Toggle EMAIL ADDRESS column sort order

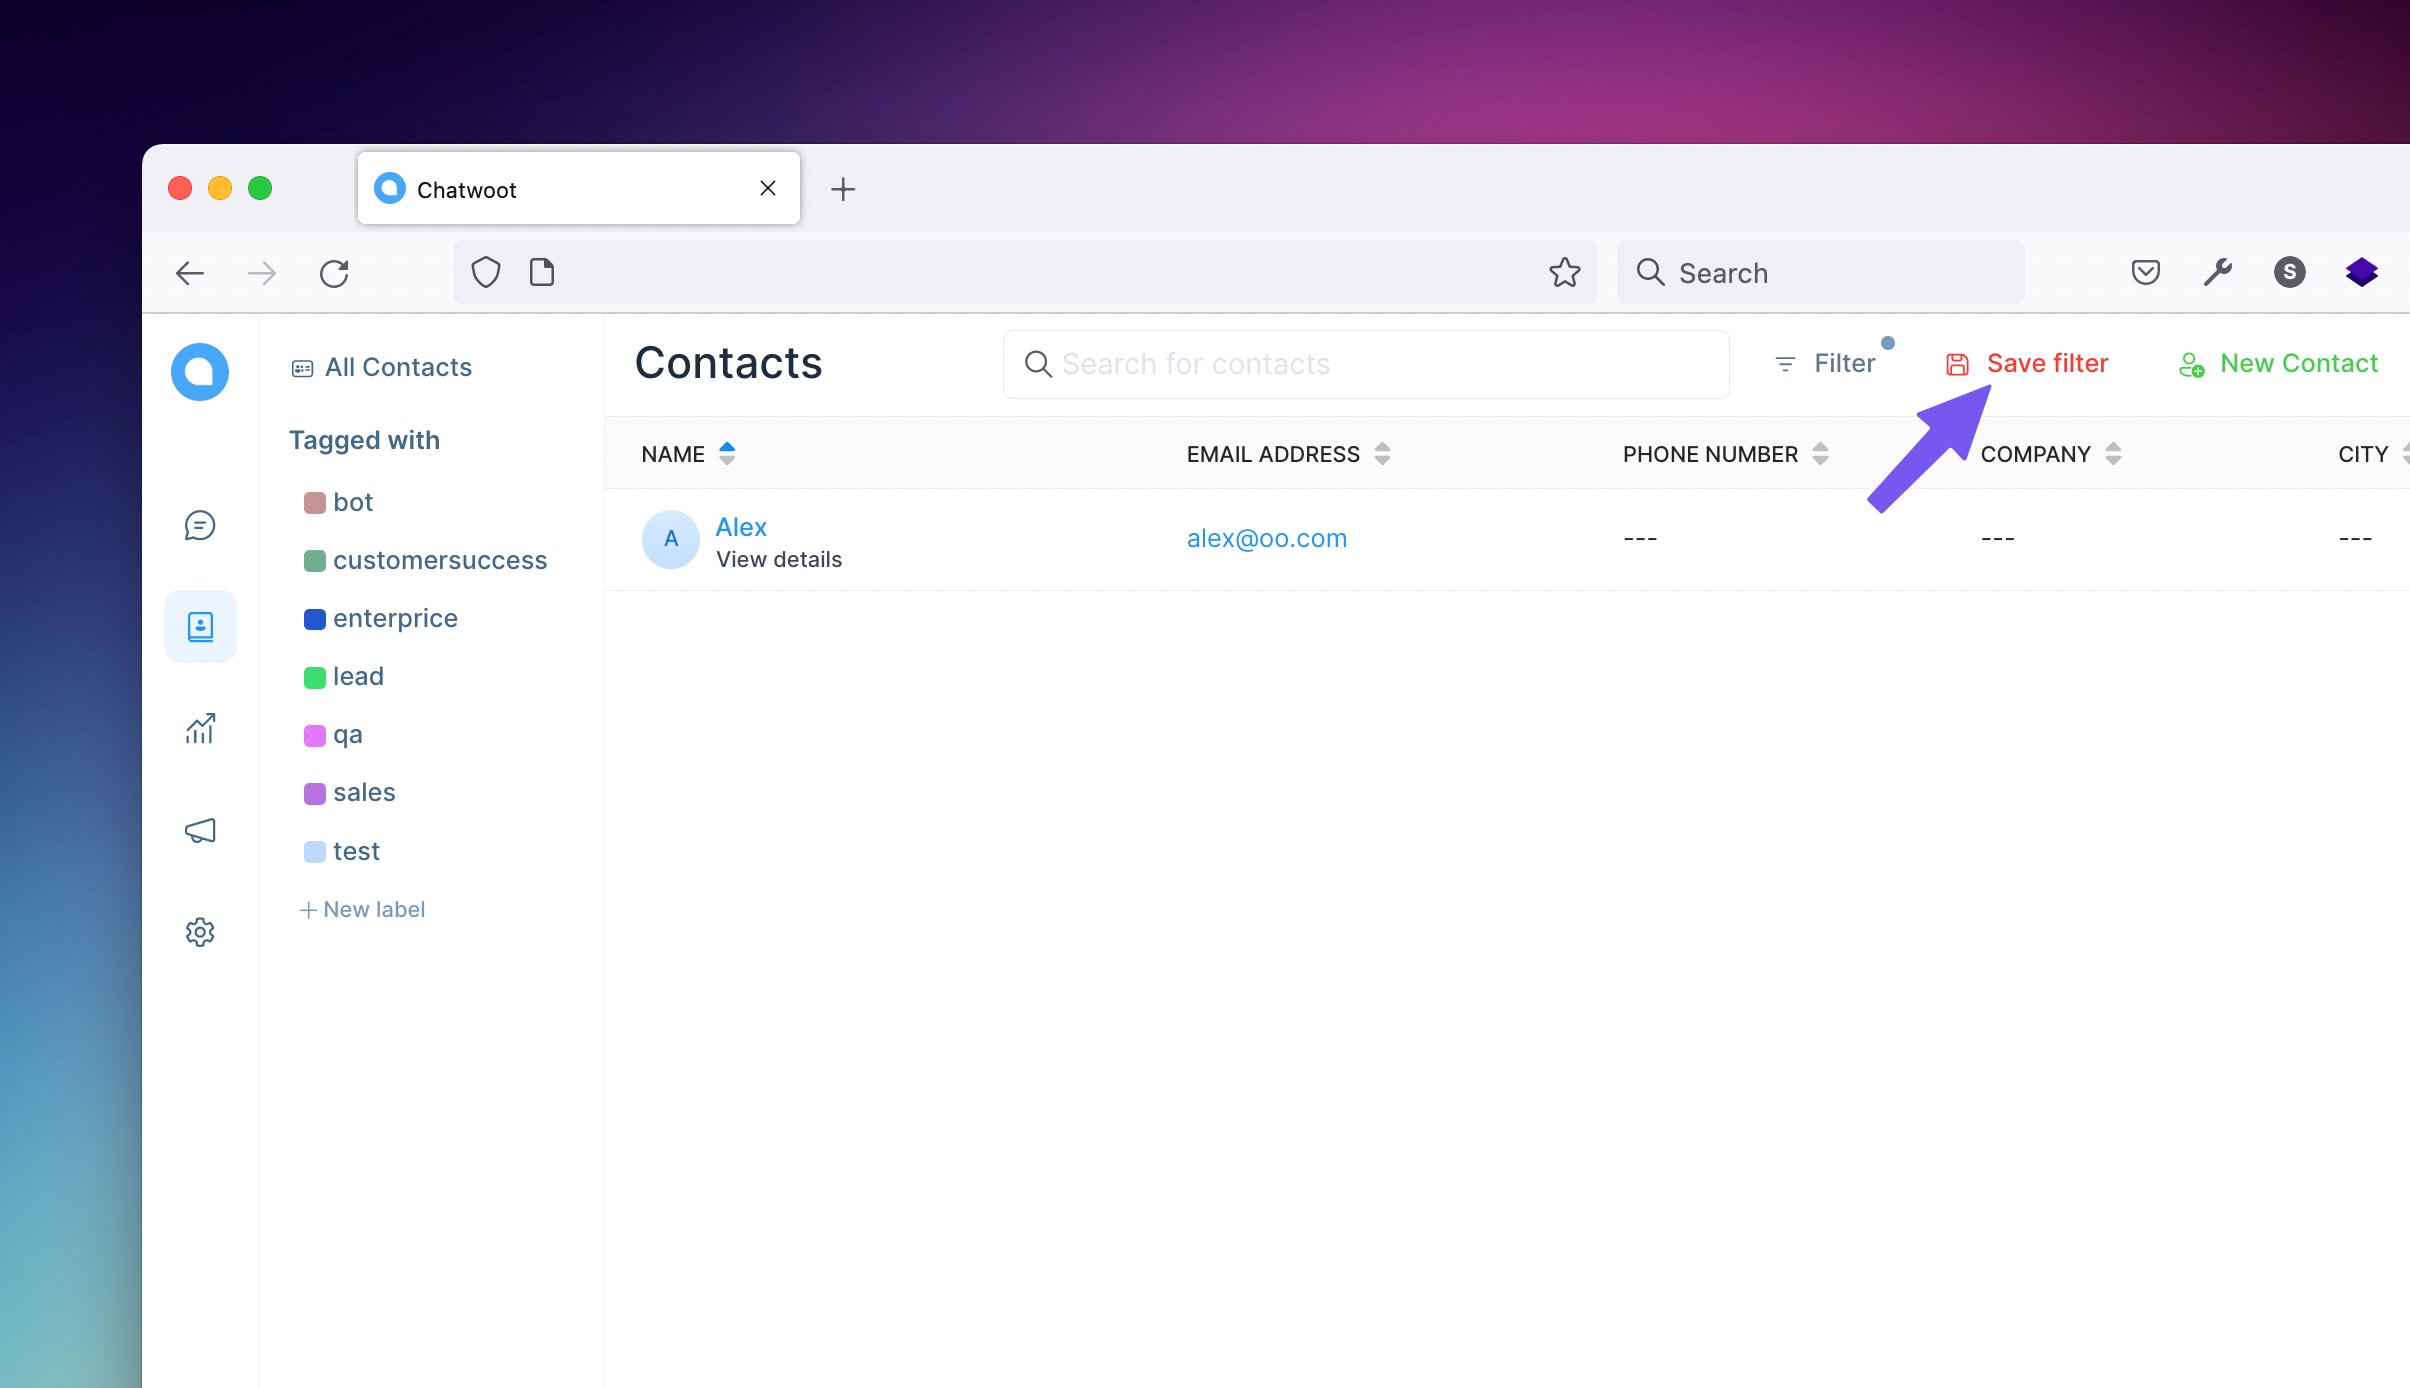1382,453
